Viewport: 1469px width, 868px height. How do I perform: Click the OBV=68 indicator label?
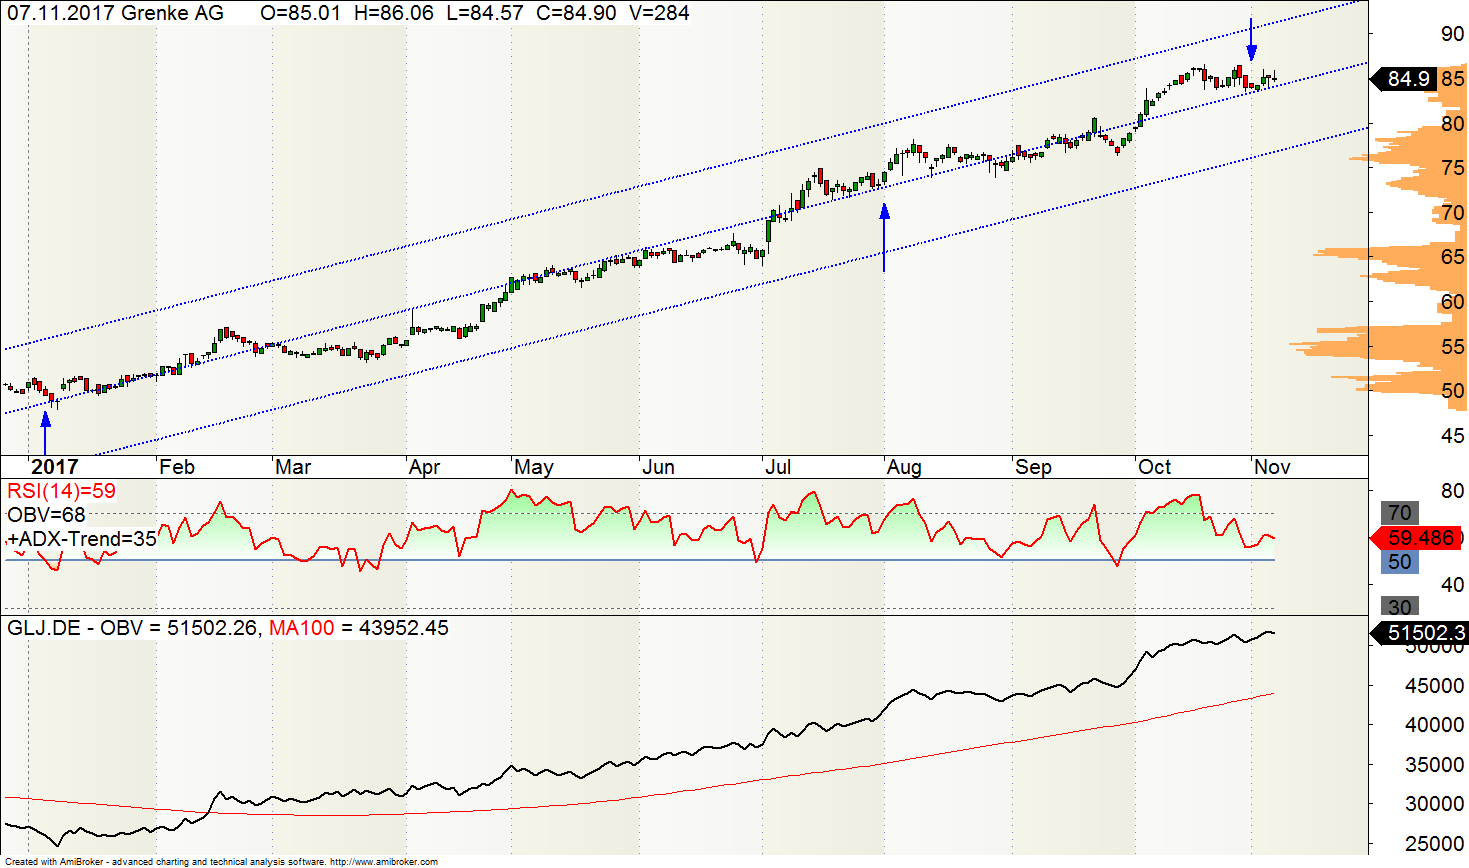click(x=46, y=515)
